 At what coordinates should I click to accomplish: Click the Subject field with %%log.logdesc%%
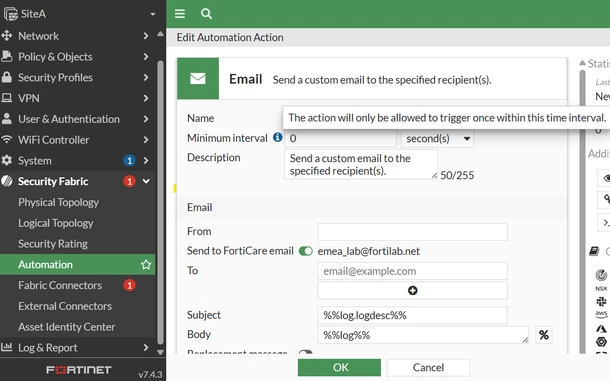tap(412, 315)
